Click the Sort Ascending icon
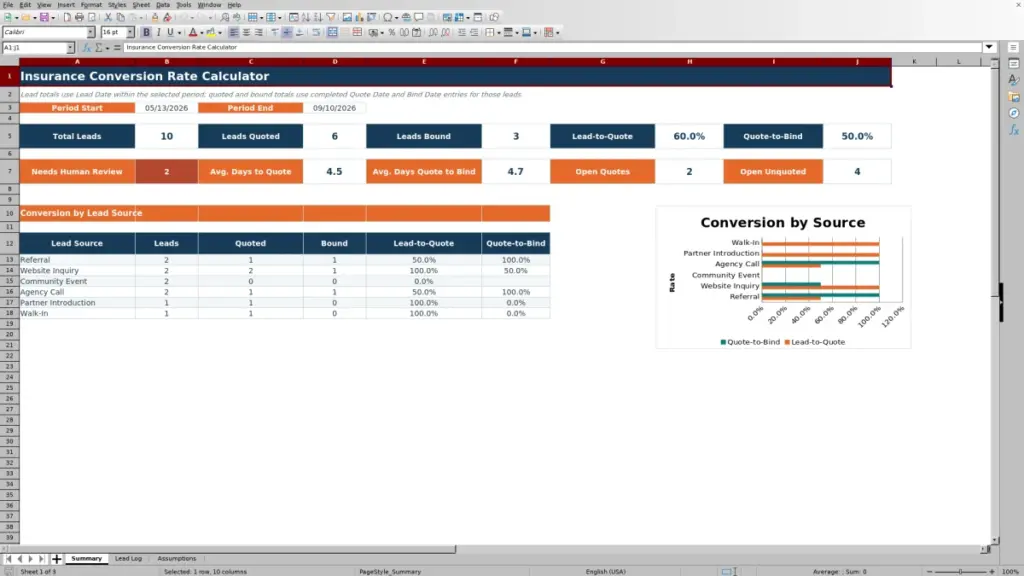This screenshot has height=576, width=1024. click(x=306, y=17)
